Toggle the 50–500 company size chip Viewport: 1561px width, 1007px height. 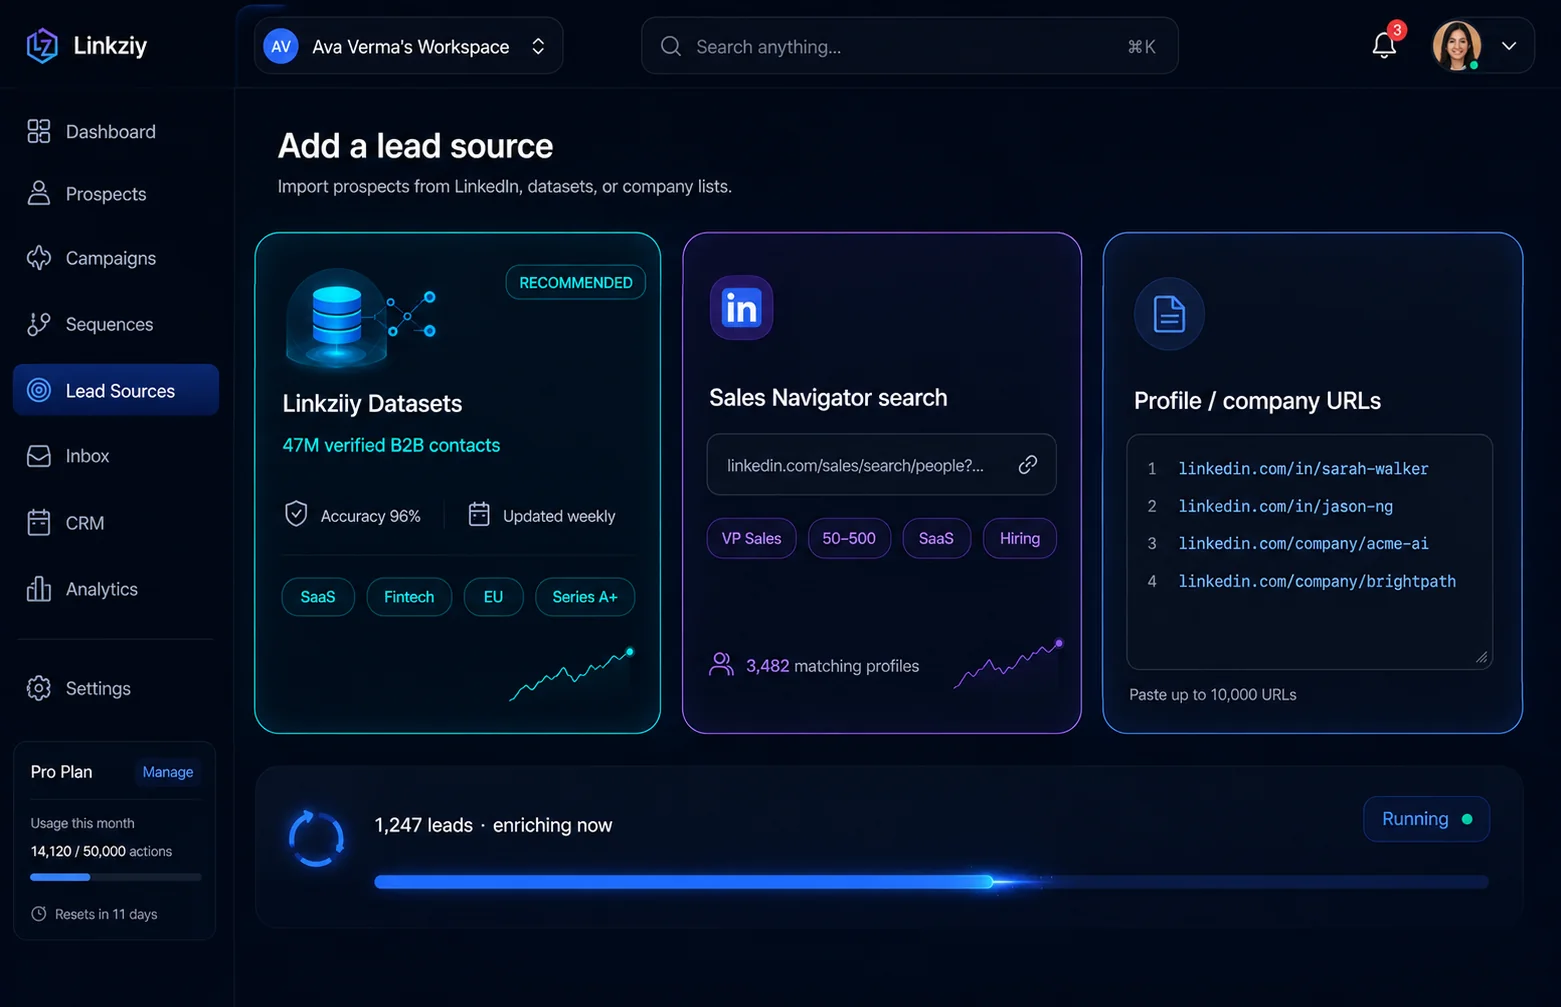pos(849,538)
